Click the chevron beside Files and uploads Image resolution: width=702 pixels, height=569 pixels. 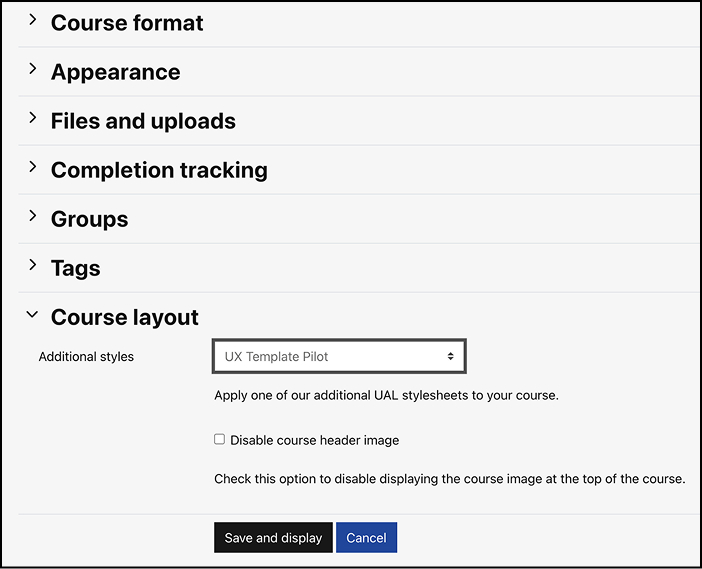coord(32,119)
